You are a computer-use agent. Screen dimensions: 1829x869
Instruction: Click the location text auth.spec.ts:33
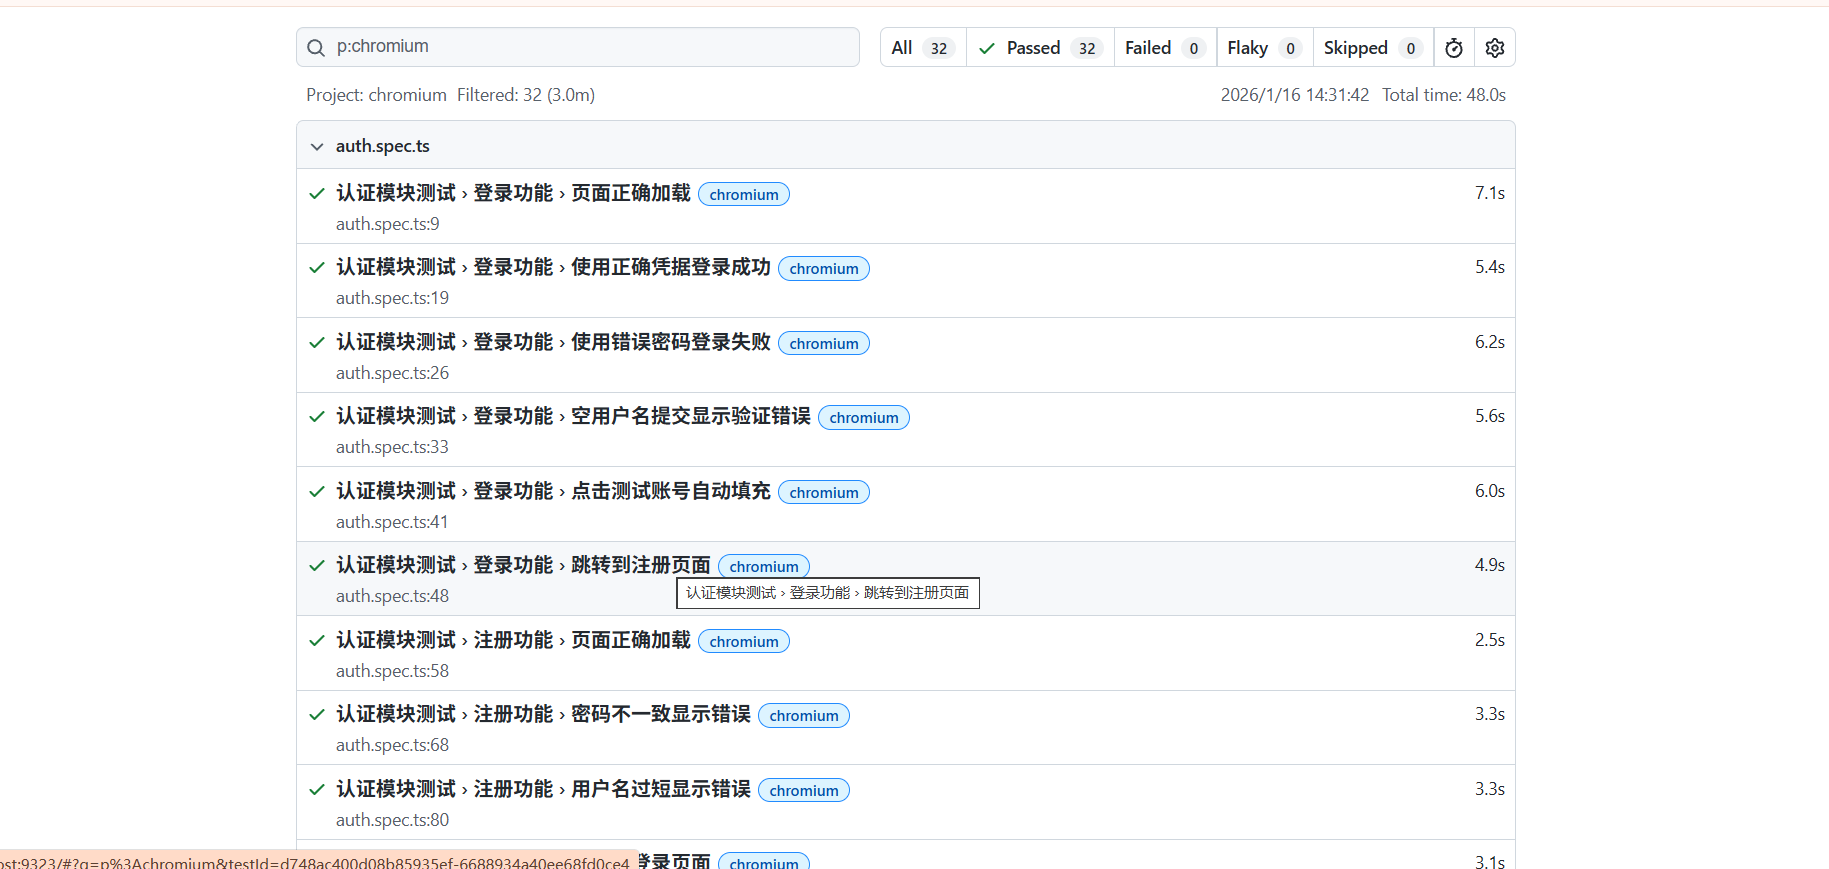coord(392,447)
